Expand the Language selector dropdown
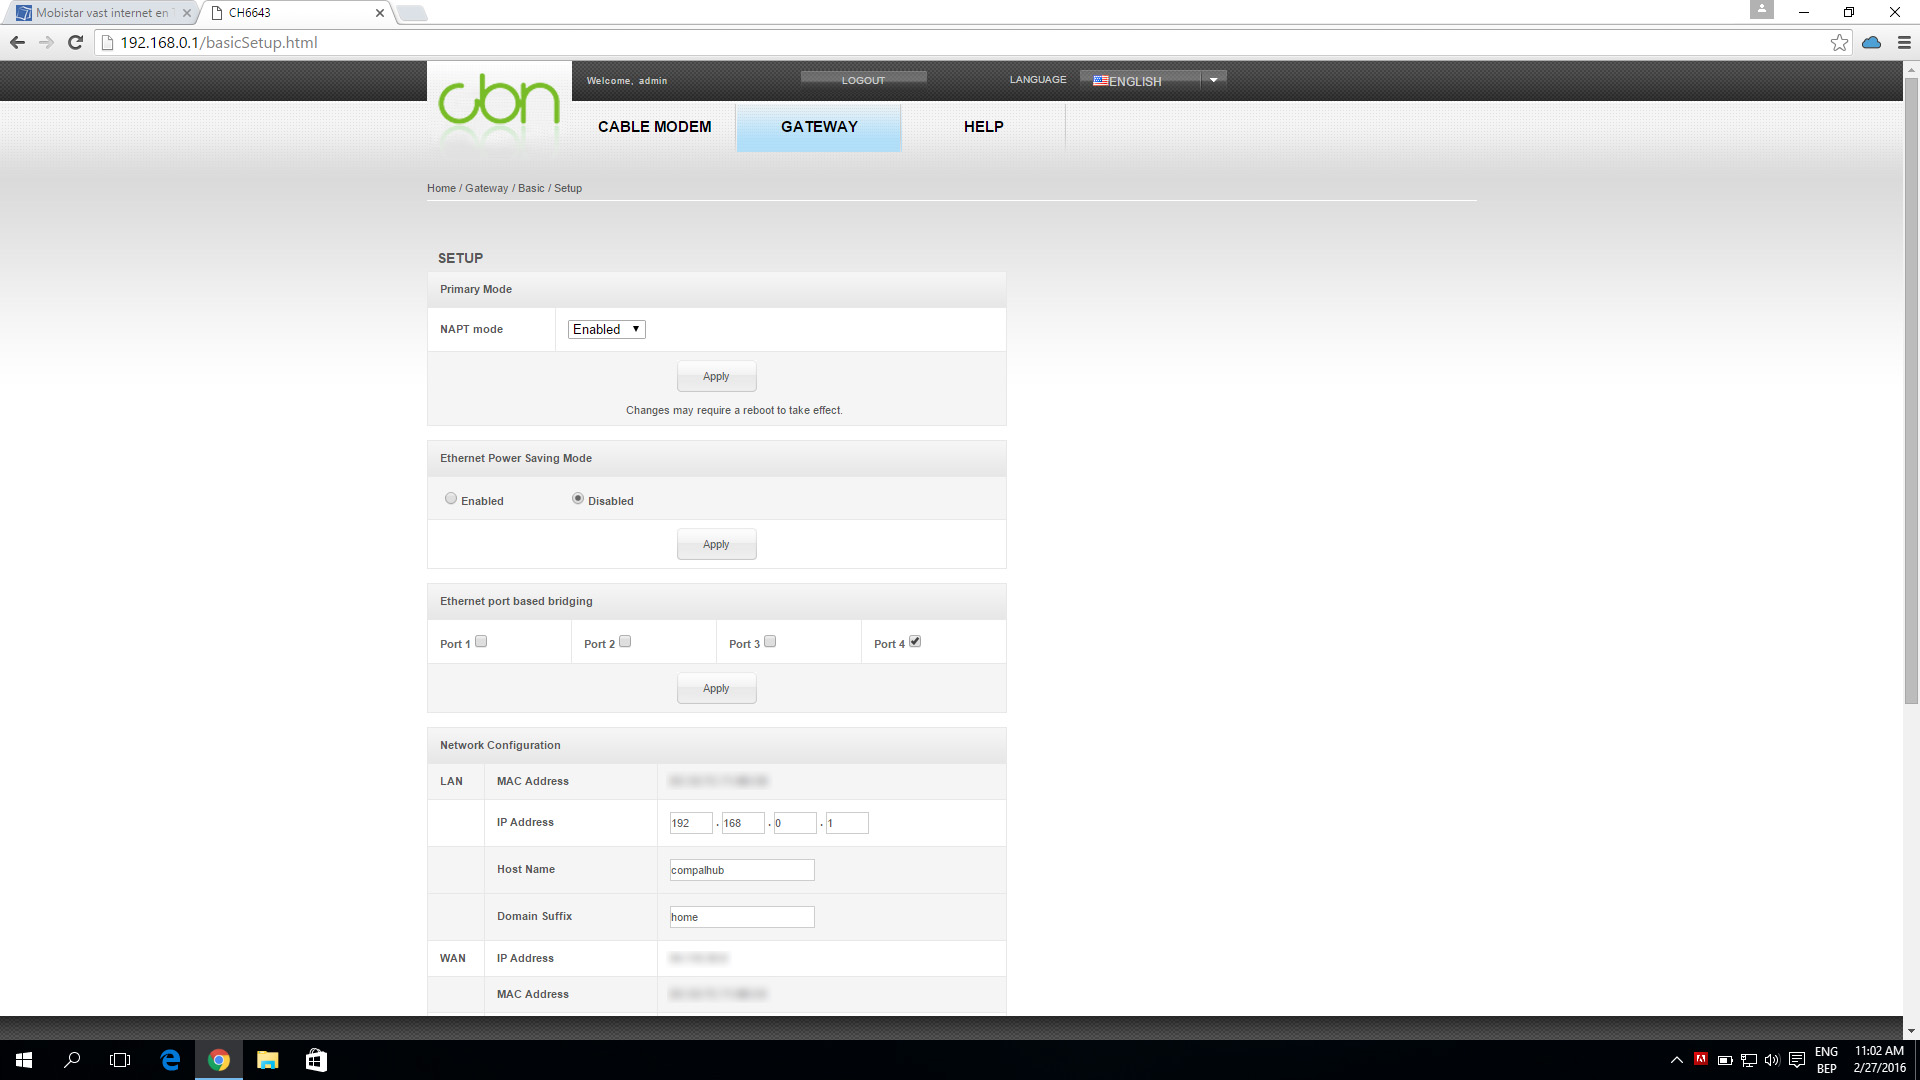 (1213, 80)
